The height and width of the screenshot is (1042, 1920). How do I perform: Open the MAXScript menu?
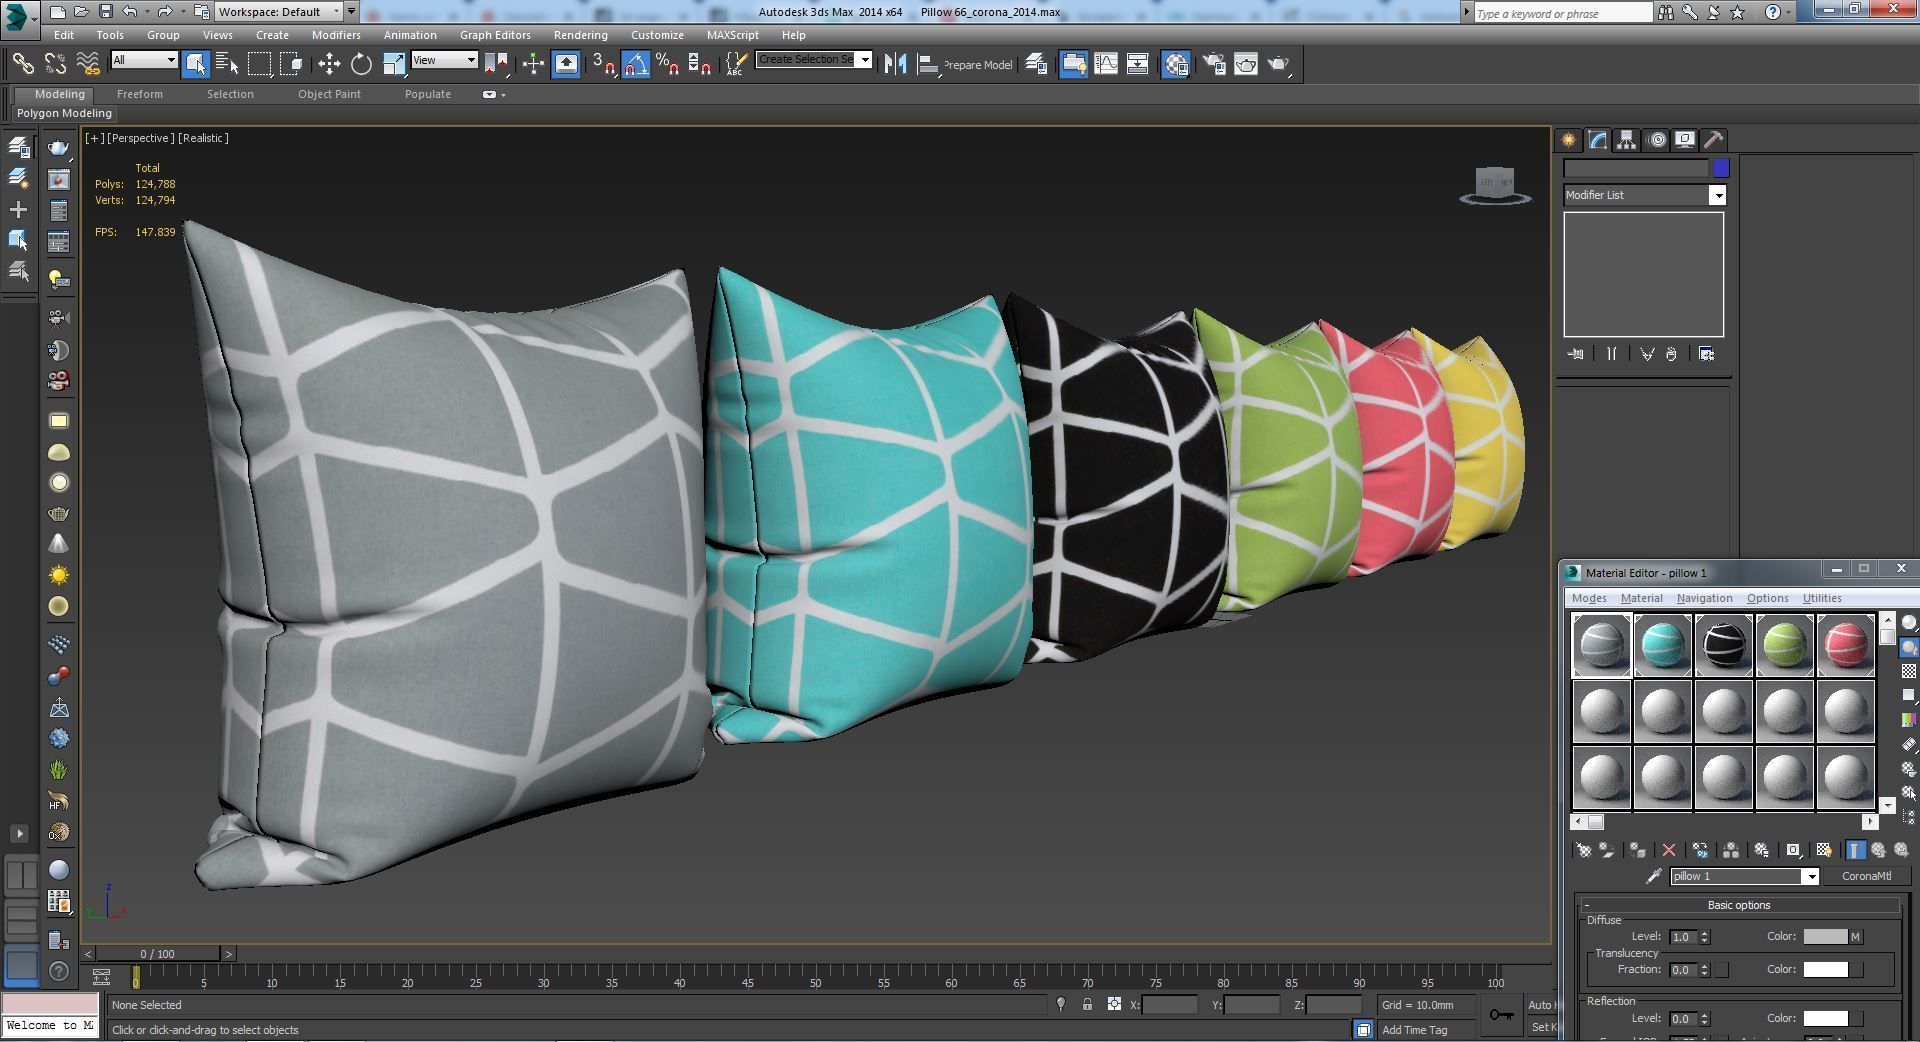tap(733, 35)
